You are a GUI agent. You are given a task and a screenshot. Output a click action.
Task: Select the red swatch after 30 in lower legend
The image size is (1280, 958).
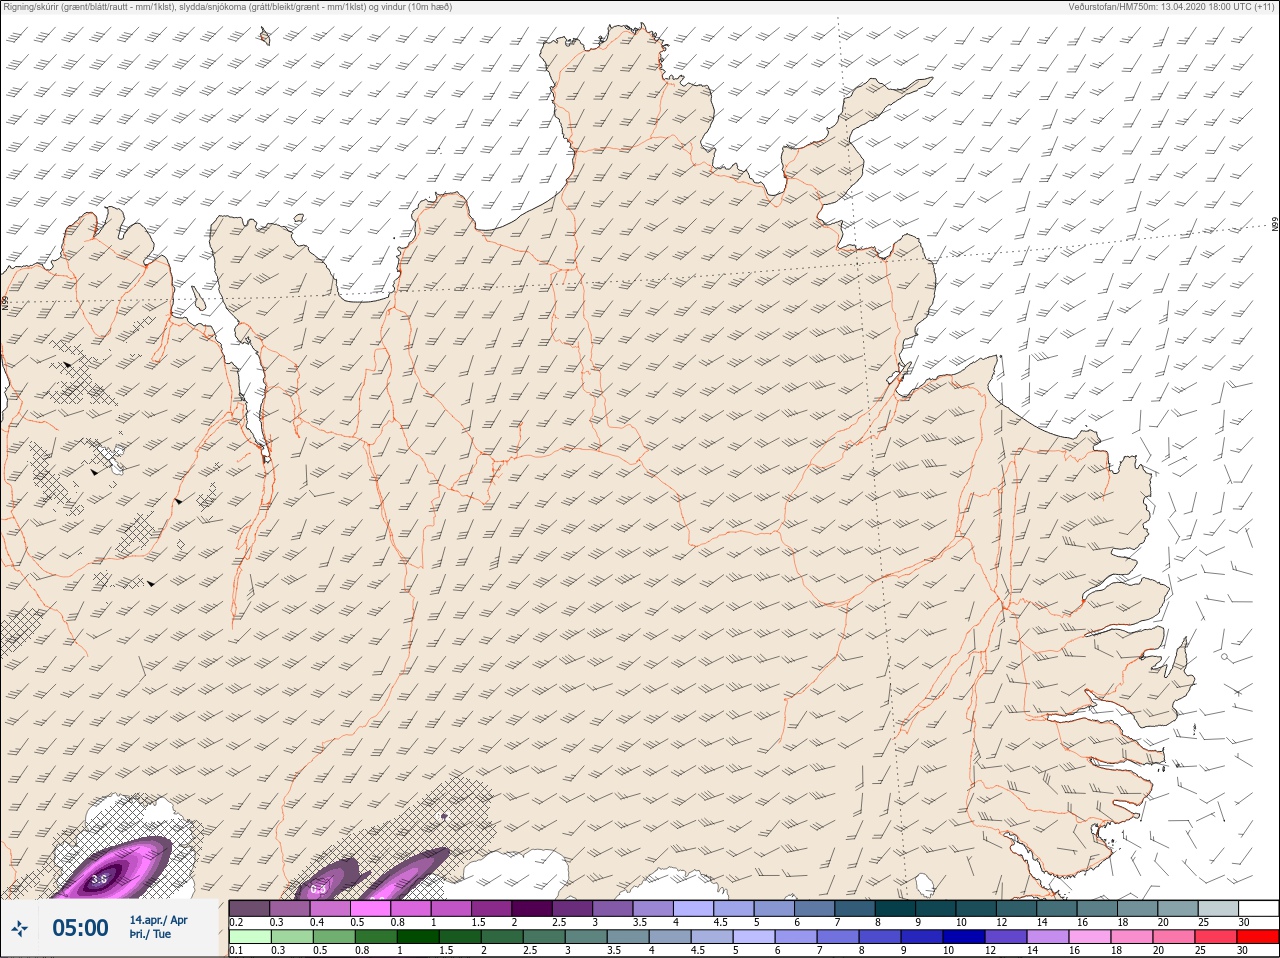1258,937
